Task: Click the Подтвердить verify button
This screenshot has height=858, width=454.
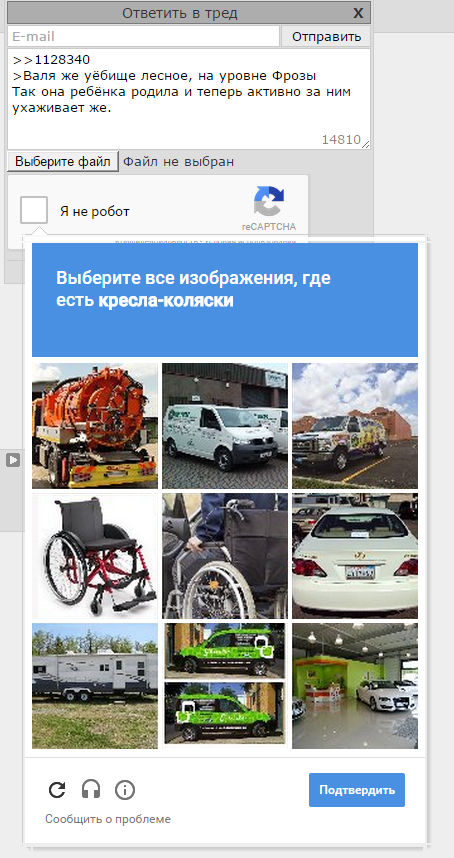Action: point(357,790)
